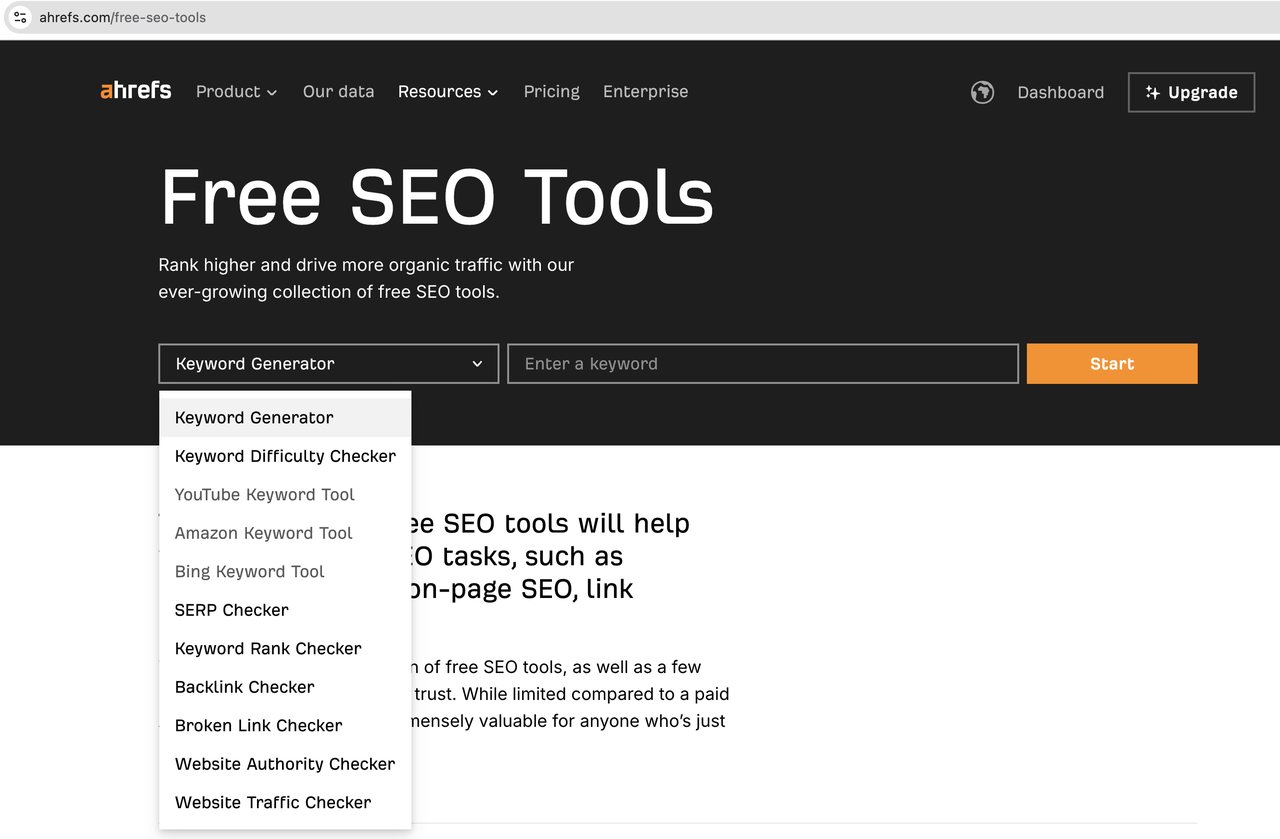Collapse the Keyword Generator tool dropdown
Screen dimensions: 1280x839
pos(328,364)
